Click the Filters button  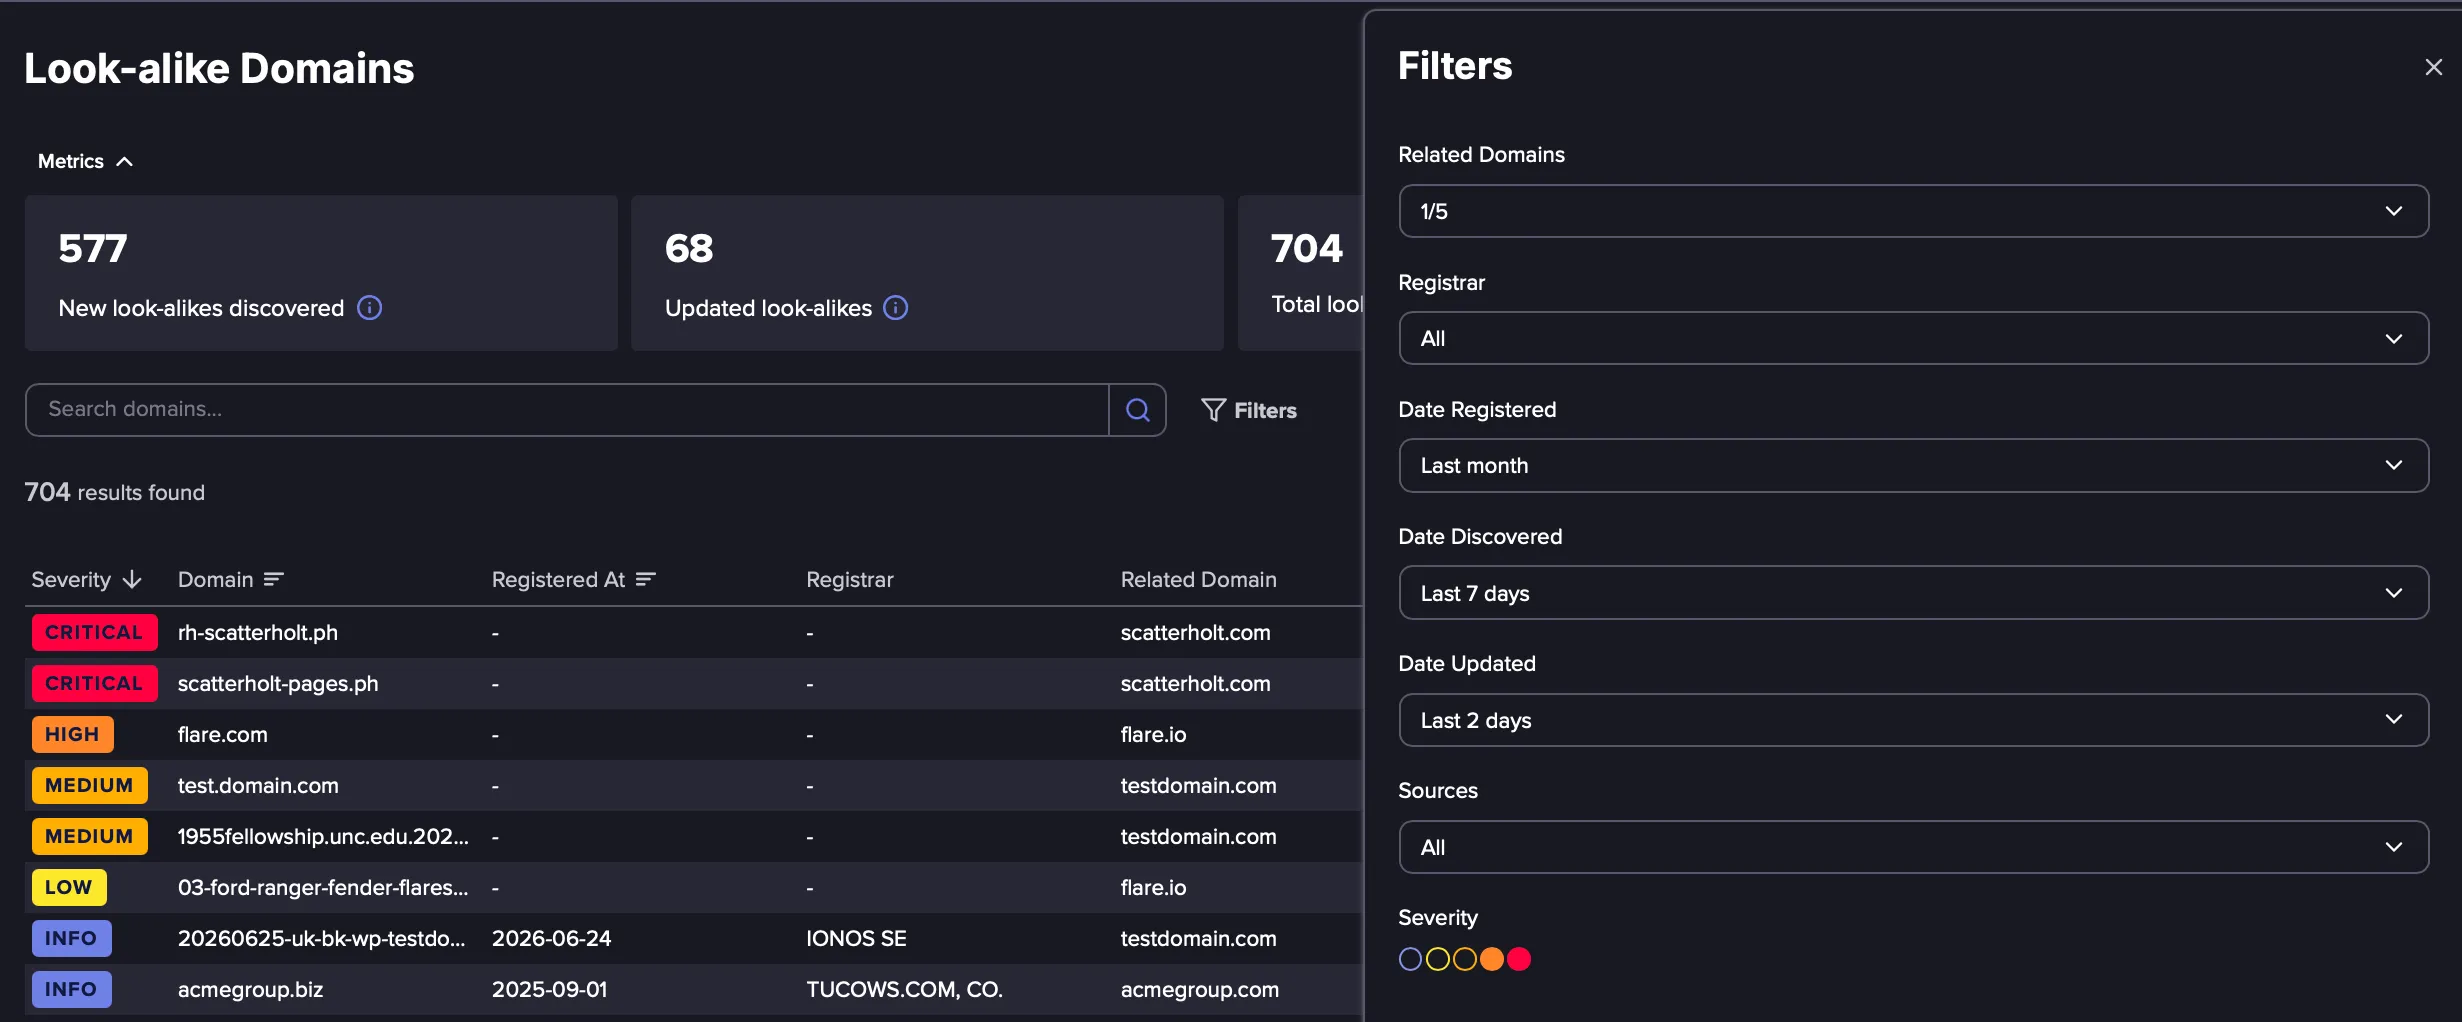[1248, 410]
